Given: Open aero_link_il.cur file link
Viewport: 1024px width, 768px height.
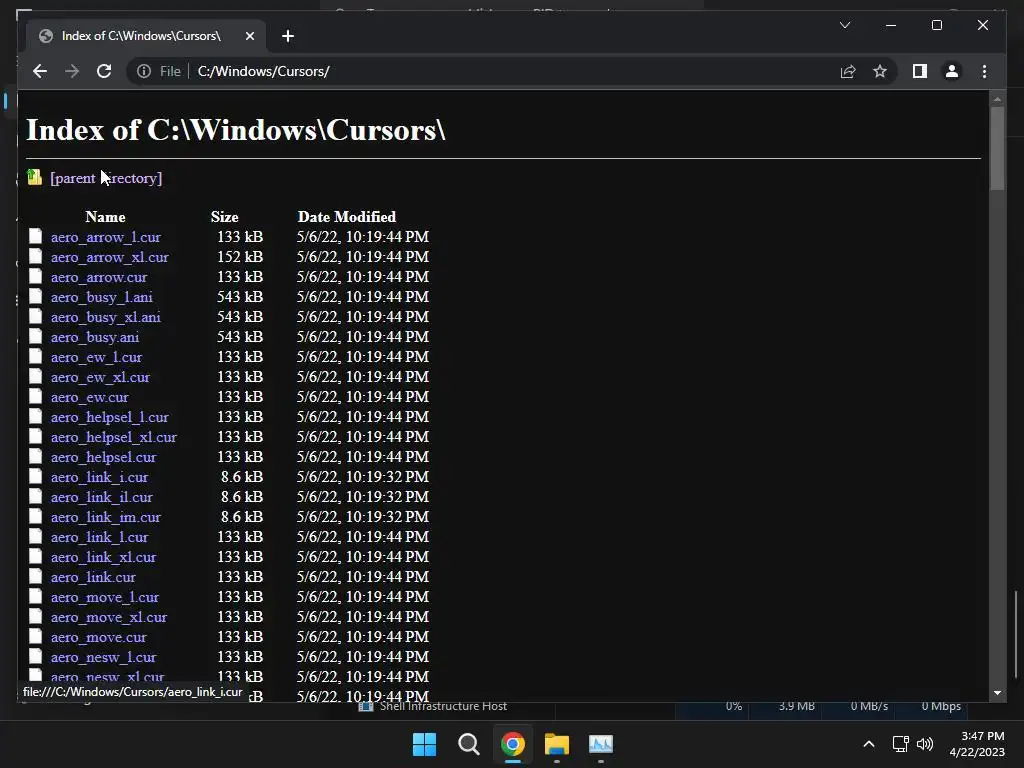Looking at the screenshot, I should [x=102, y=498].
